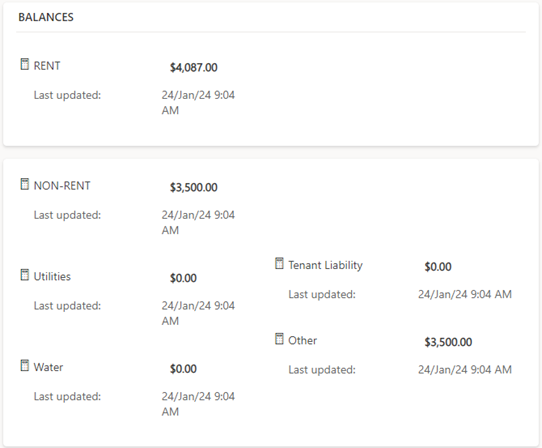Click the Water label text
Viewport: 542px width, 448px height.
click(x=48, y=367)
